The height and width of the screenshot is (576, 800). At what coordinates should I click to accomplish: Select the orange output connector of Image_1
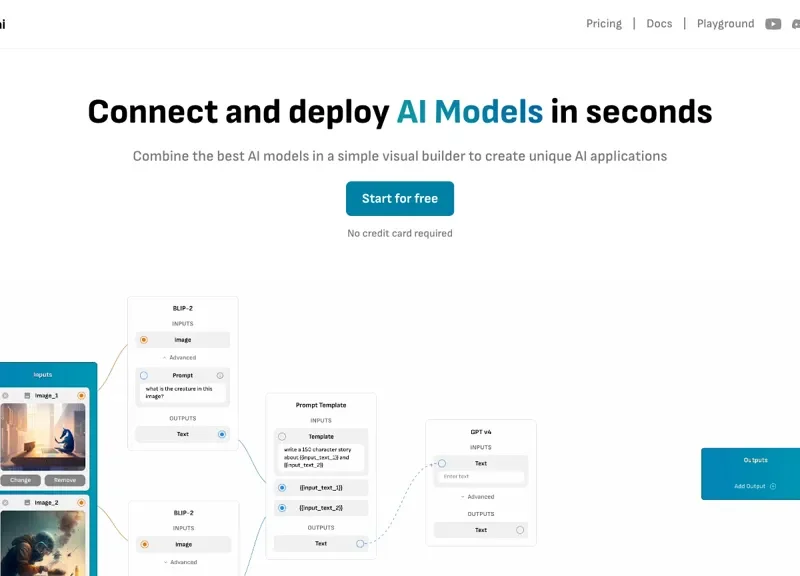[81, 395]
